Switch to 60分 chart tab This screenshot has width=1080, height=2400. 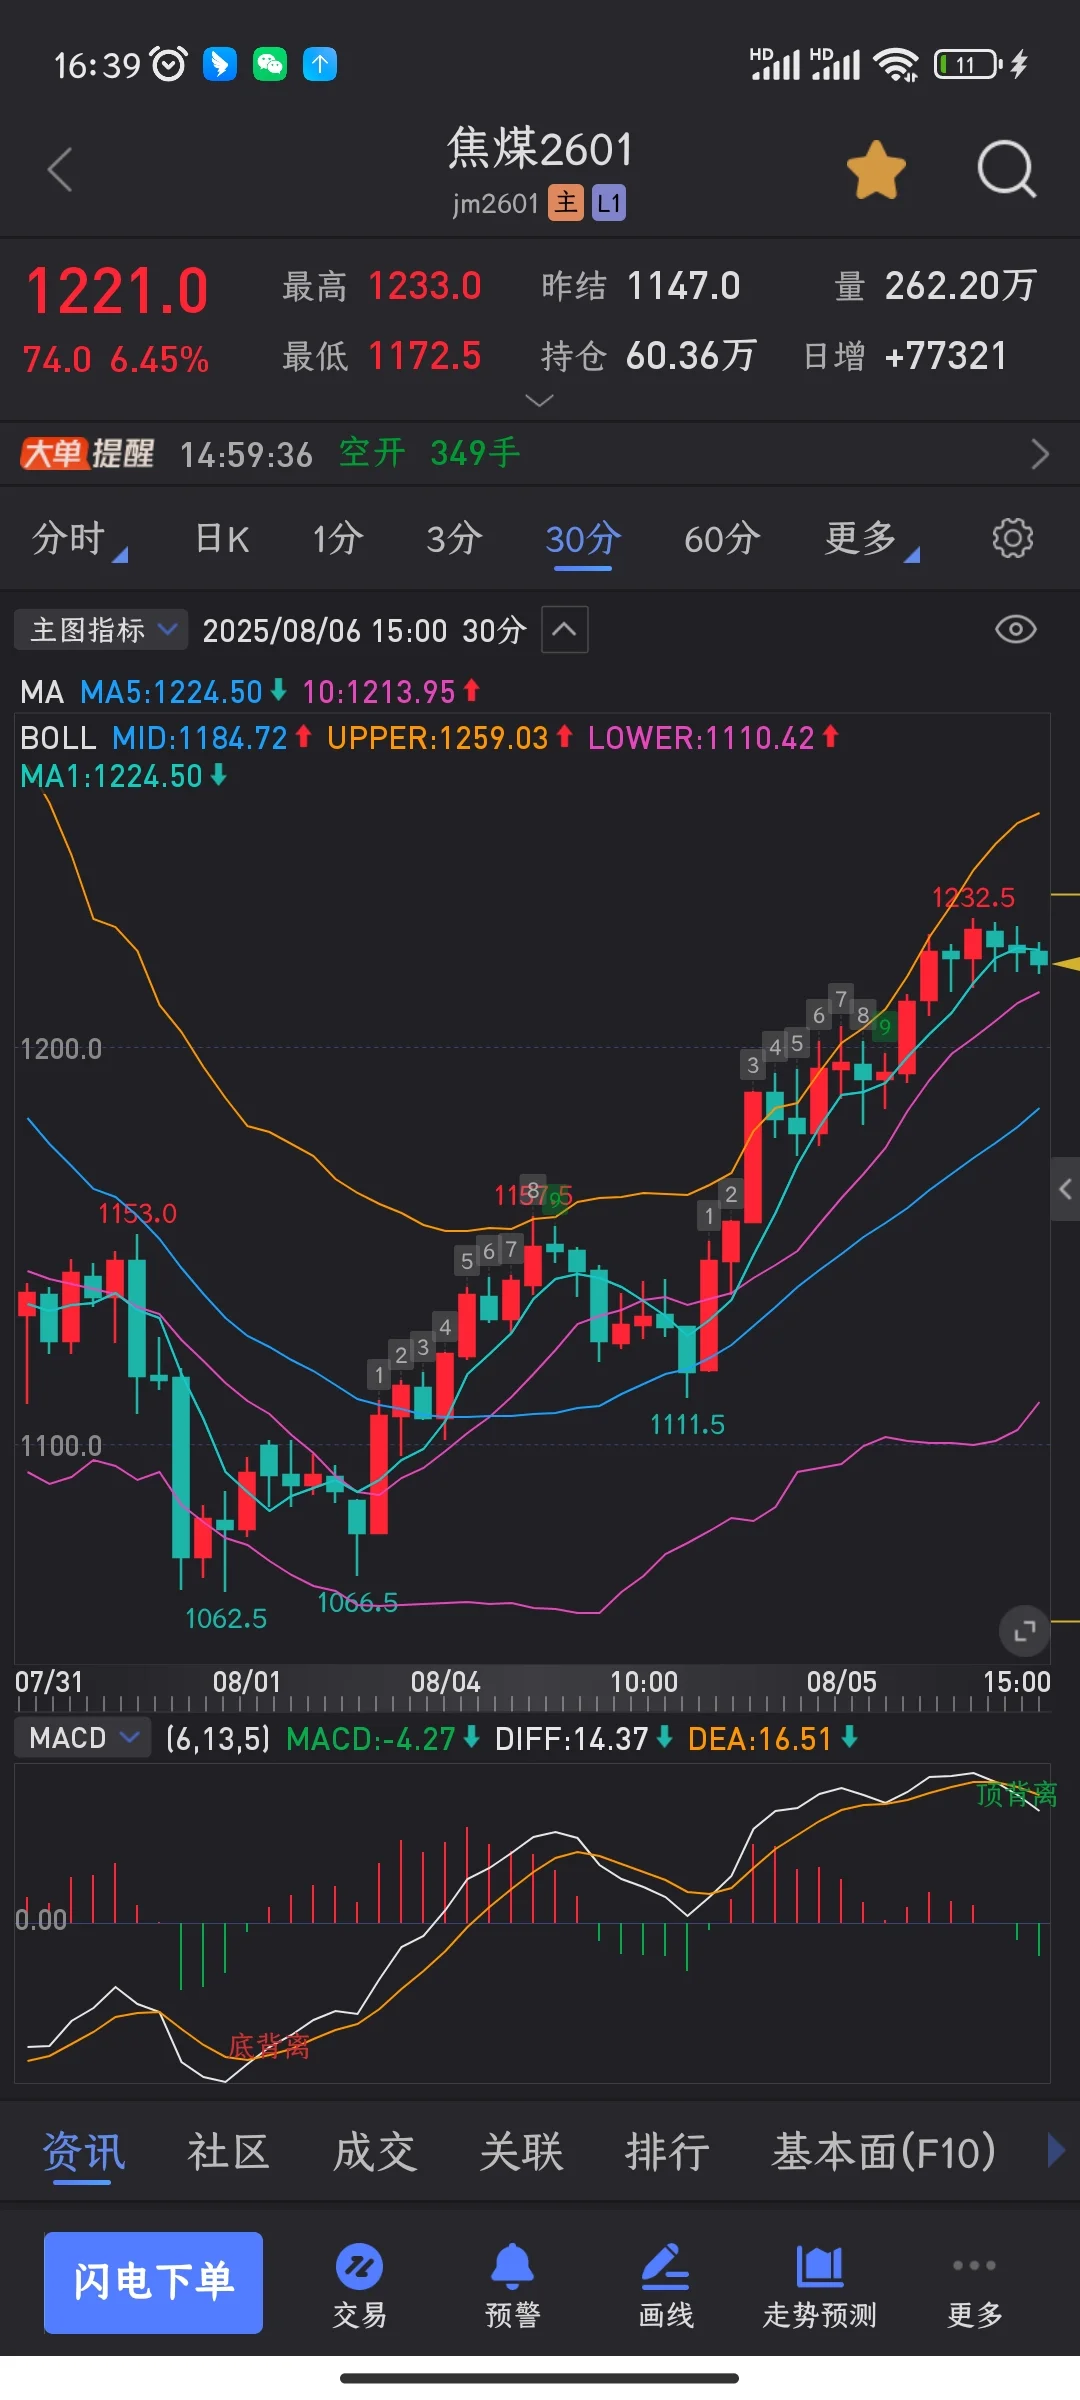point(722,539)
